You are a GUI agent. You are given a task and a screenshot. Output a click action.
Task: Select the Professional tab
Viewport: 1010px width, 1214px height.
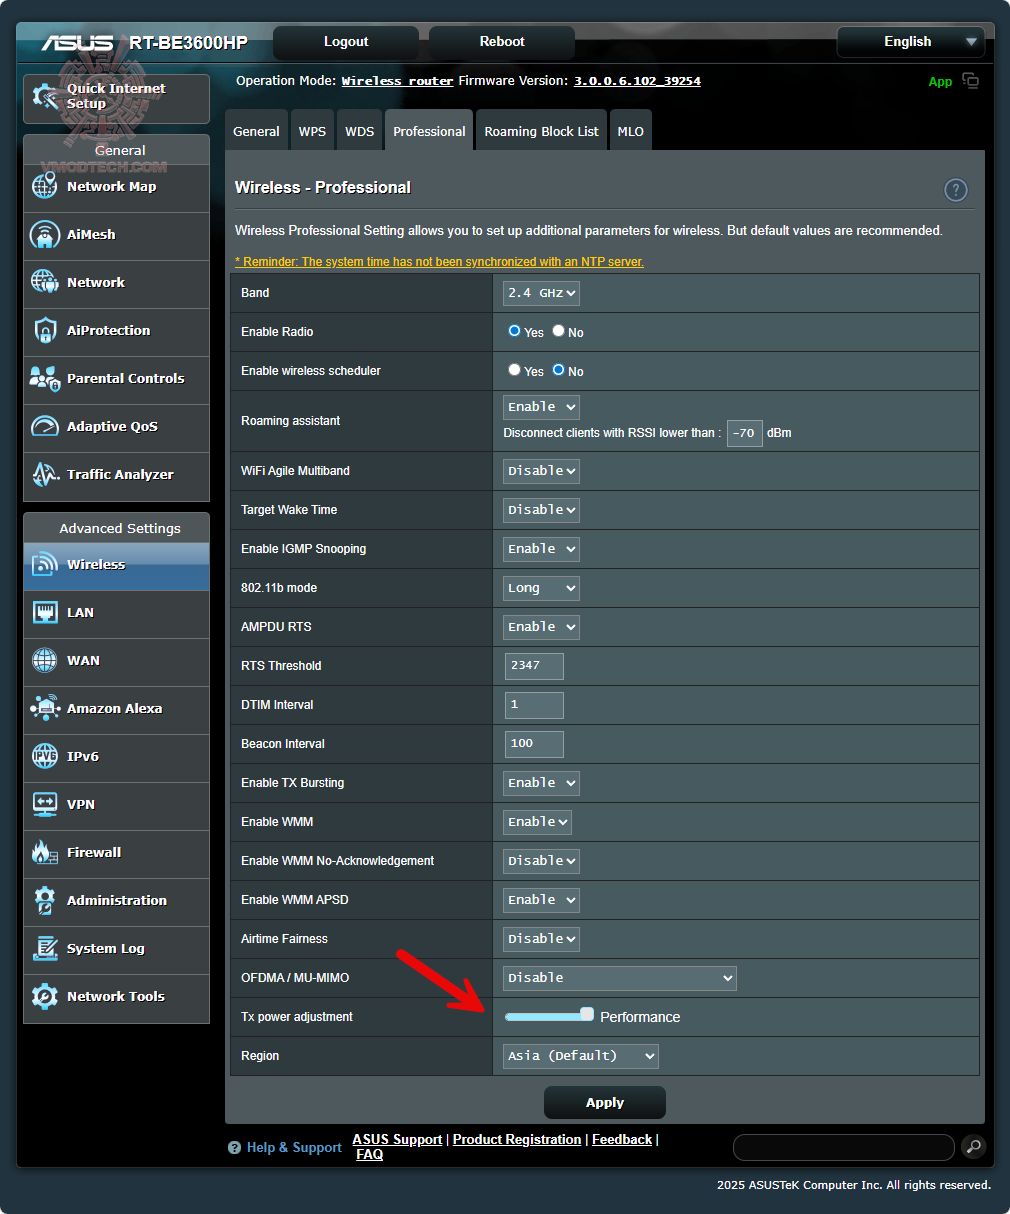pyautogui.click(x=429, y=131)
